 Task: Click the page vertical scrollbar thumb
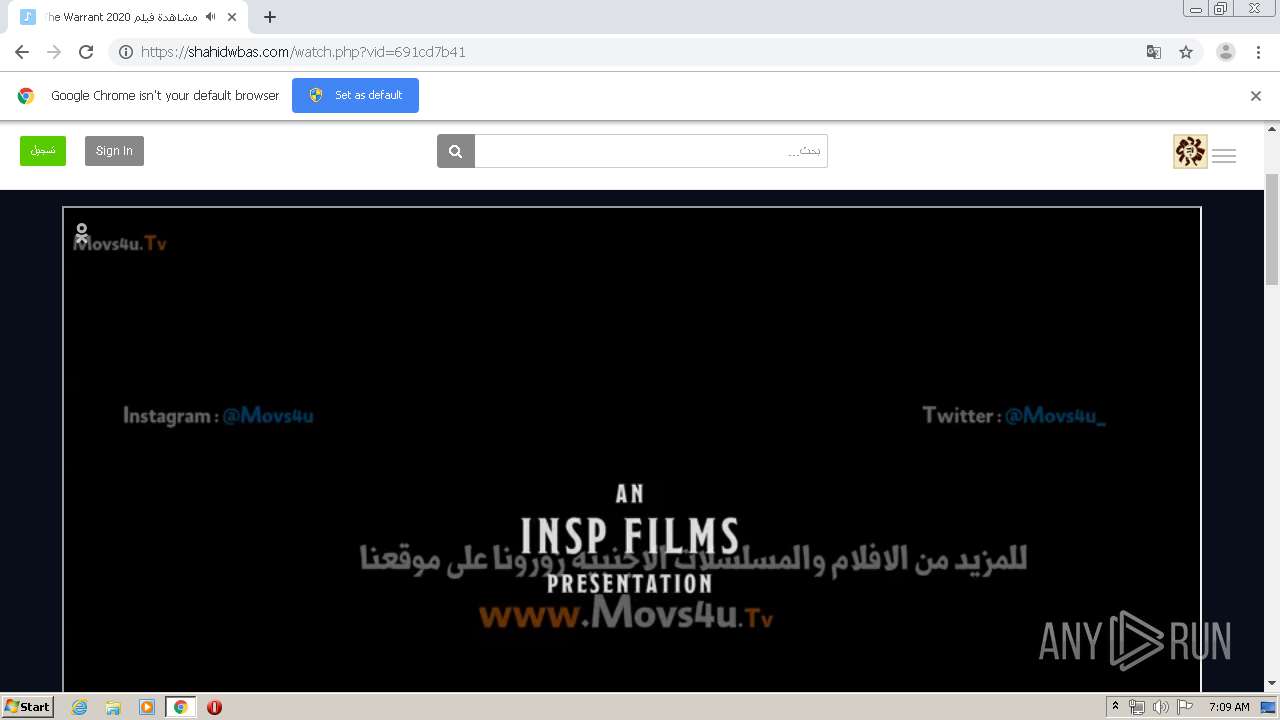pos(1272,228)
